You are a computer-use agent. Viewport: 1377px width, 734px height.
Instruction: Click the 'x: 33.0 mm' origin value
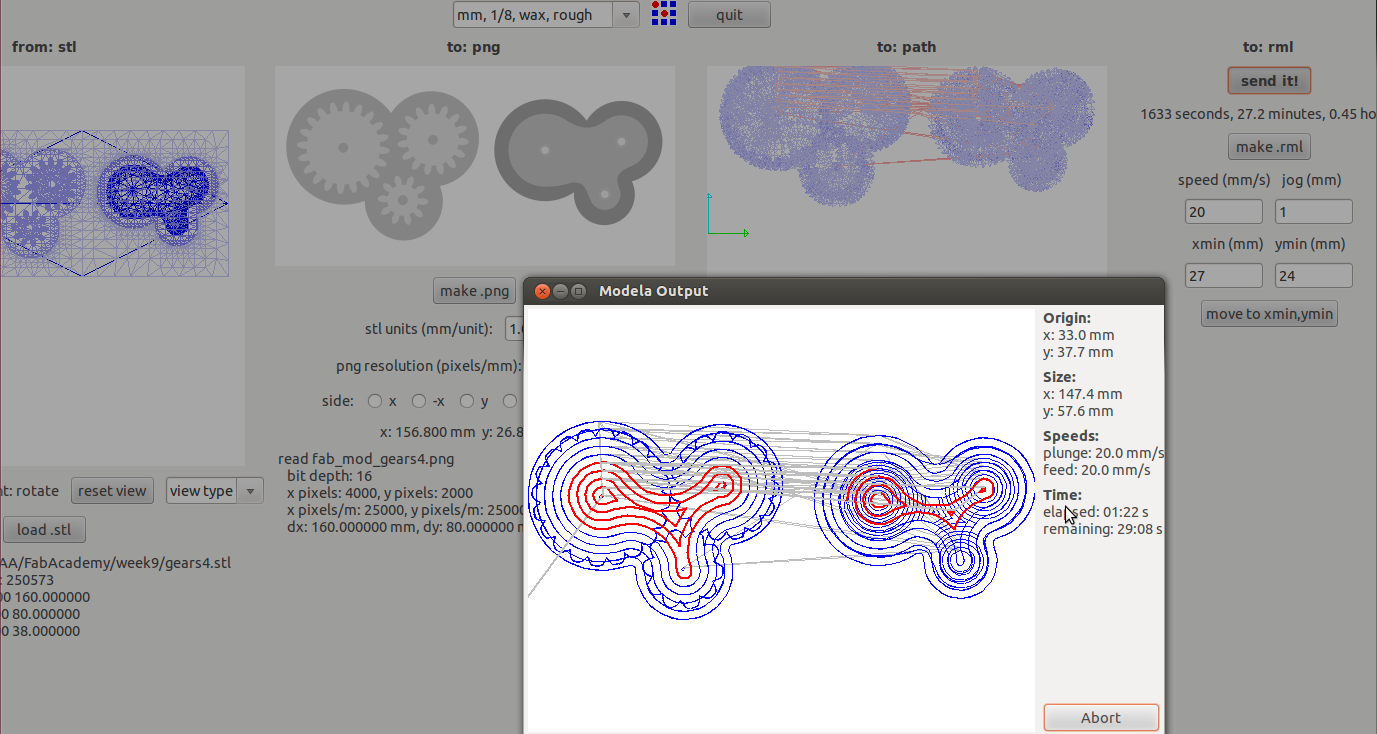[x=1078, y=335]
